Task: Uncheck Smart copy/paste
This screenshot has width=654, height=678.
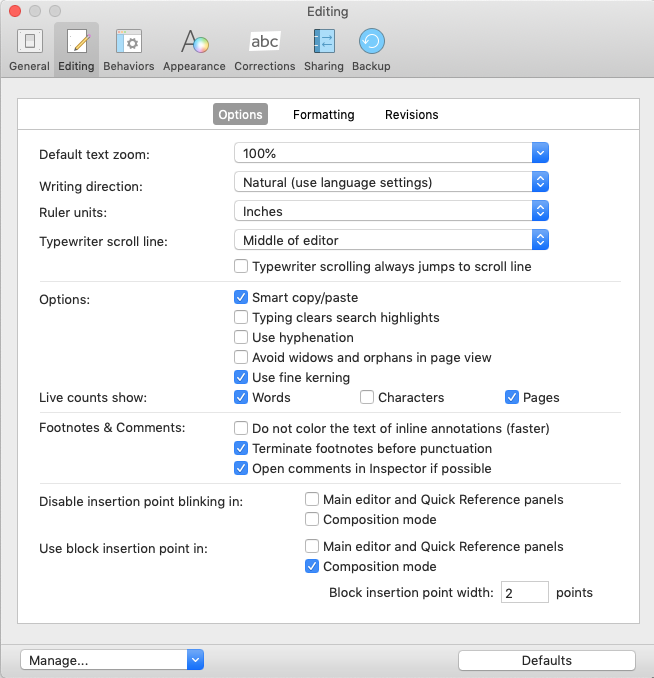Action: coord(241,297)
